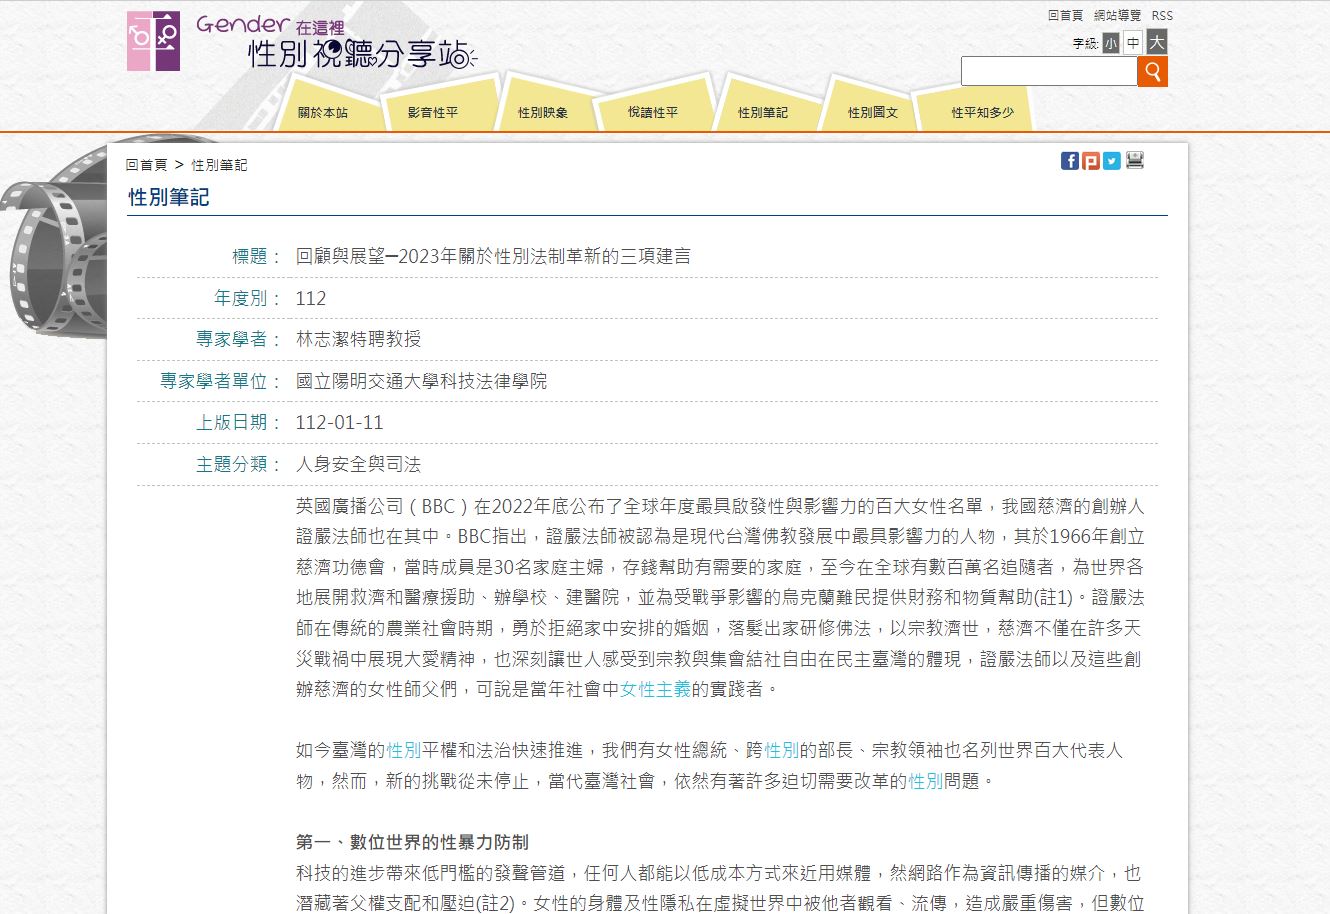Click the 專家學者： field label
Screen dimensions: 1330x914
click(x=239, y=339)
